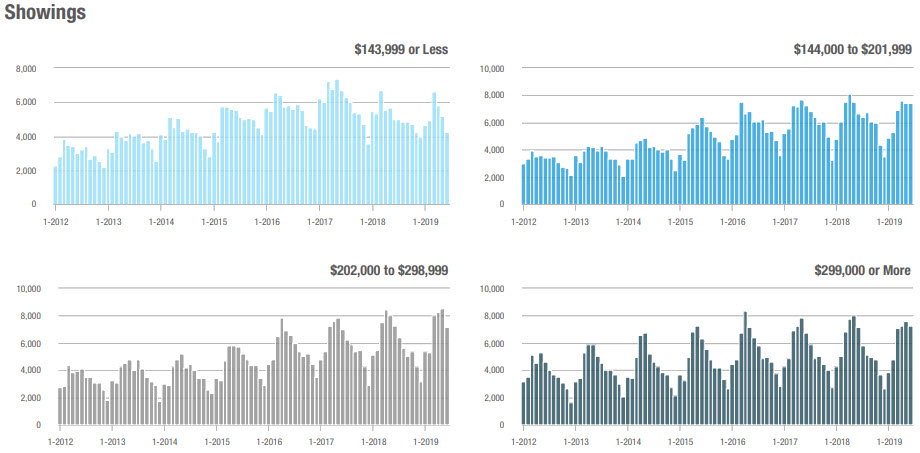This screenshot has height=453, width=920.
Task: Select the '$202,000 to $298,999' chart title
Action: pyautogui.click(x=390, y=270)
